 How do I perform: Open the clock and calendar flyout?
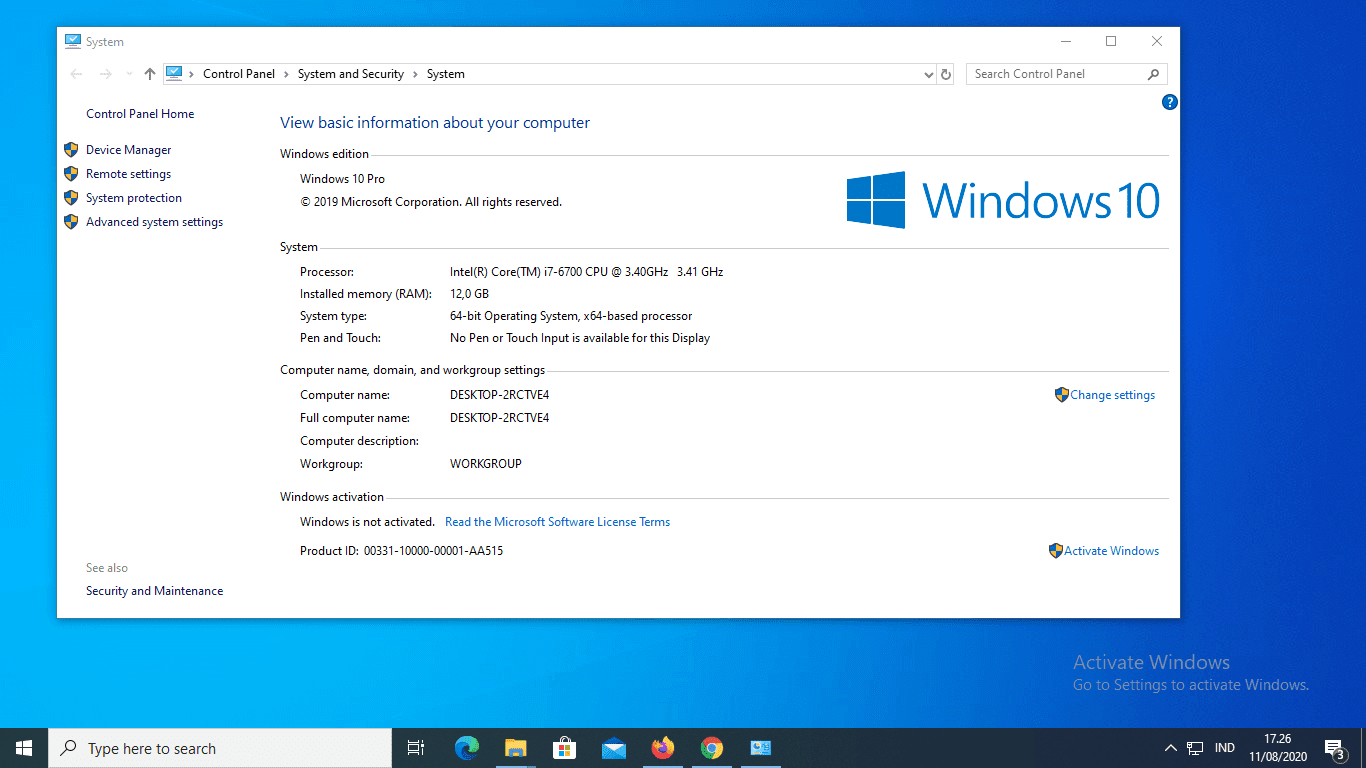(1277, 748)
